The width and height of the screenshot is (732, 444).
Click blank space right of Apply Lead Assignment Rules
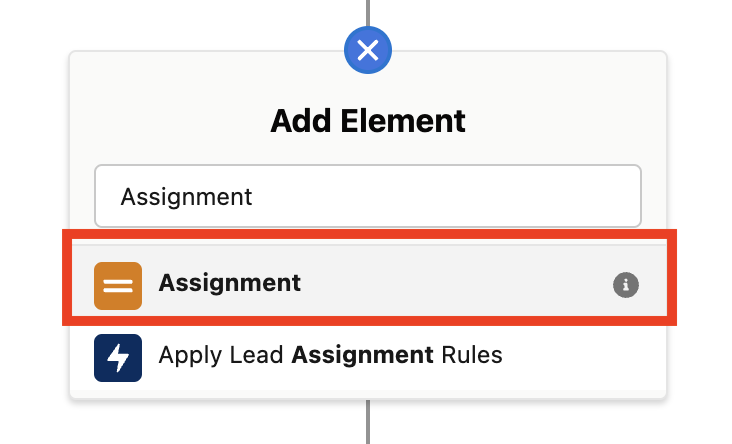(x=580, y=356)
